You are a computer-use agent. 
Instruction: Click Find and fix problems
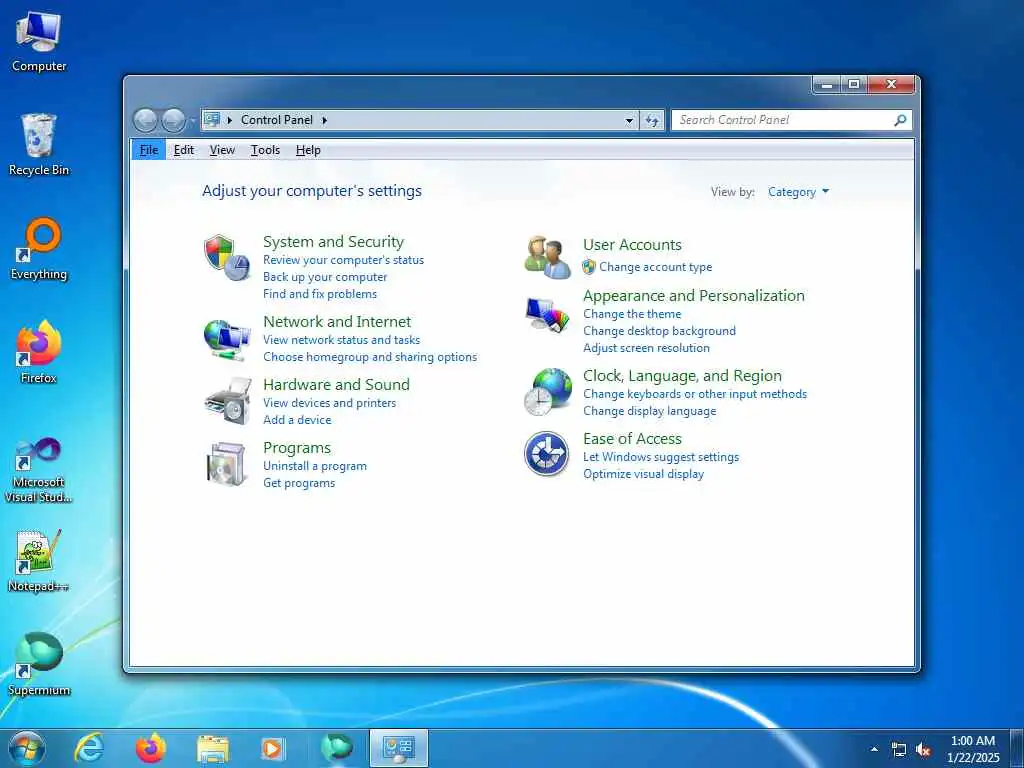coord(320,294)
